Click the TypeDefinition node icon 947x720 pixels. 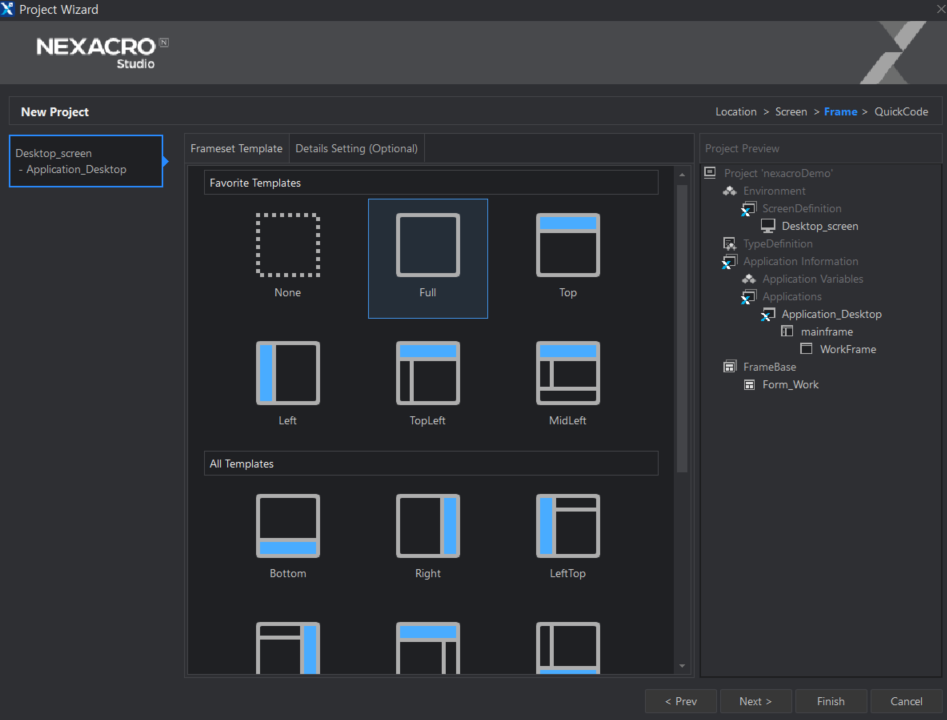pos(730,244)
